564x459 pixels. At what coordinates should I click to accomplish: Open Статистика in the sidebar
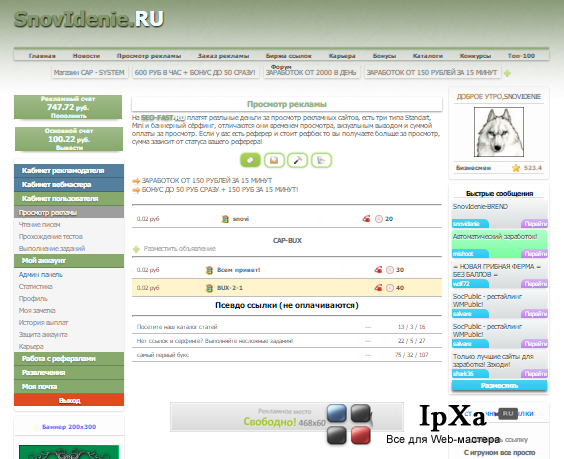(36, 287)
